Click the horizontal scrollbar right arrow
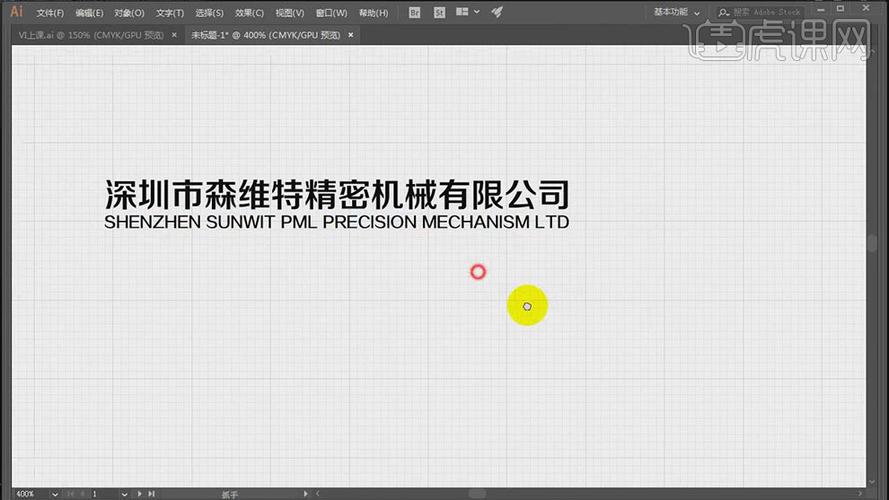 (860, 494)
